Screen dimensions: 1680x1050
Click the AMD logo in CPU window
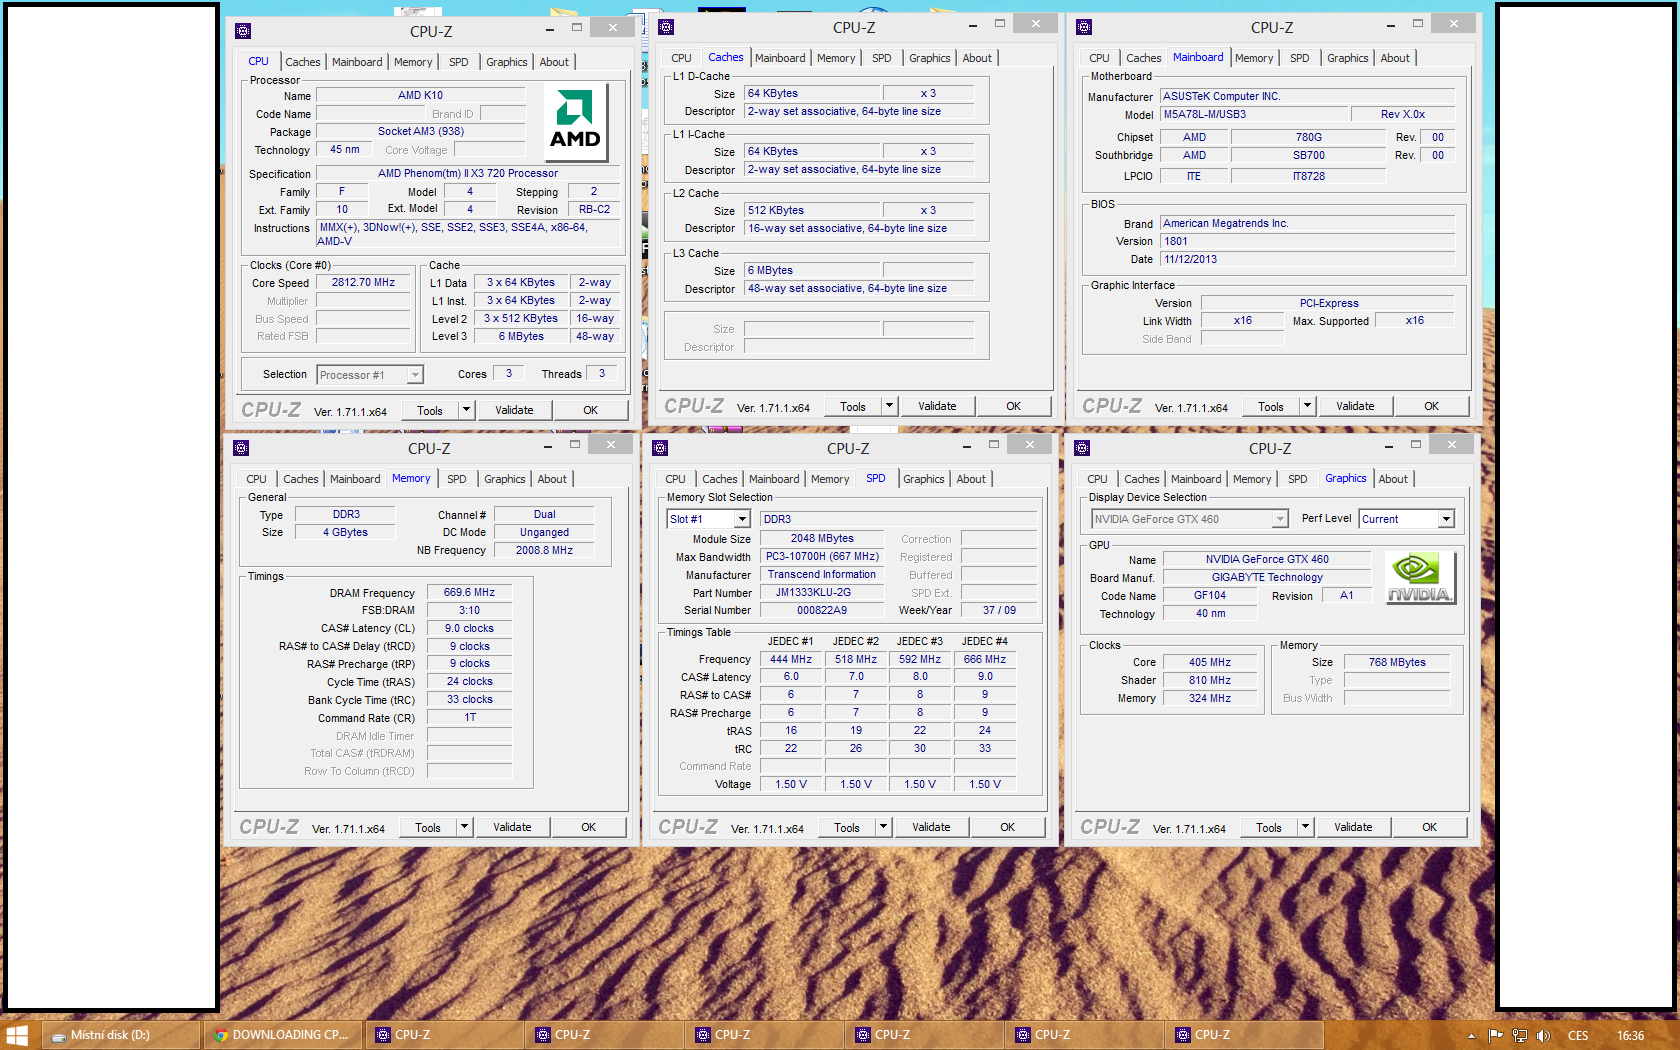[x=575, y=122]
